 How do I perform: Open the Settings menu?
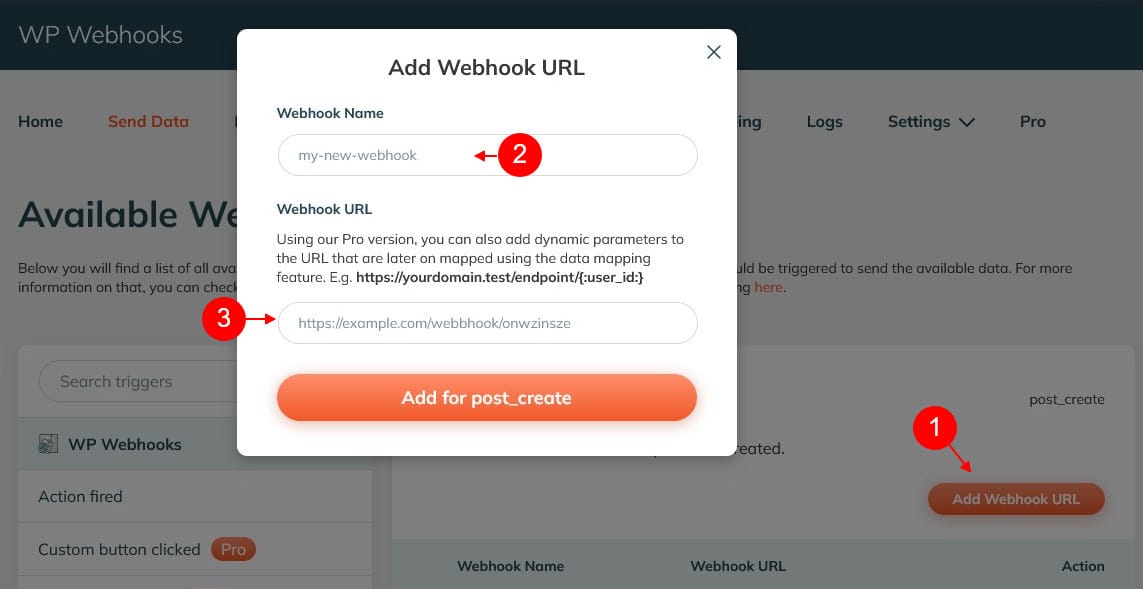click(931, 122)
